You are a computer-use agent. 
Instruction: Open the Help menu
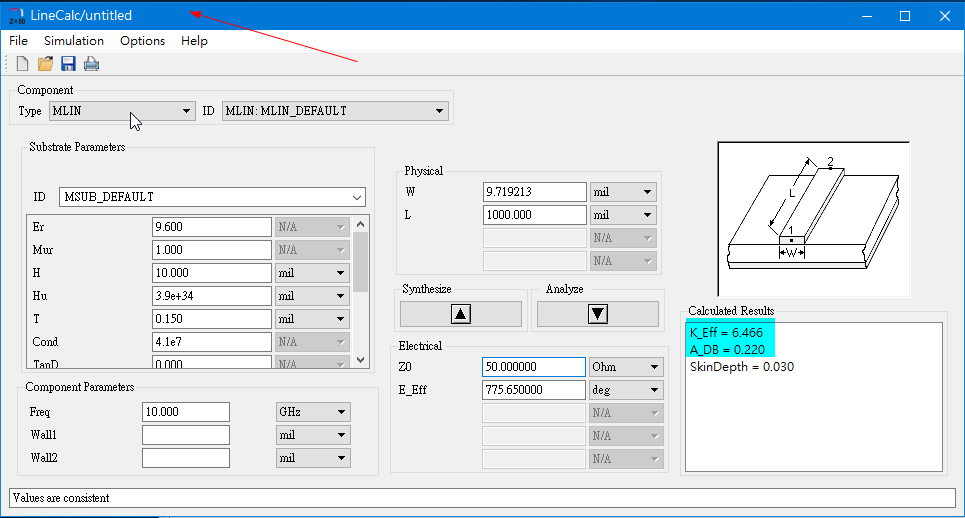194,41
